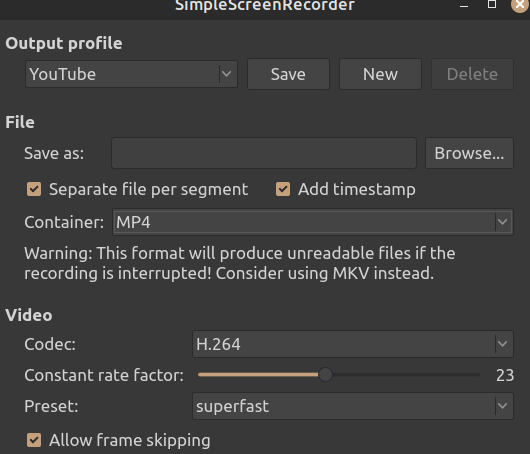530x454 pixels.
Task: Click the disabled Delete profile button
Action: 472,74
